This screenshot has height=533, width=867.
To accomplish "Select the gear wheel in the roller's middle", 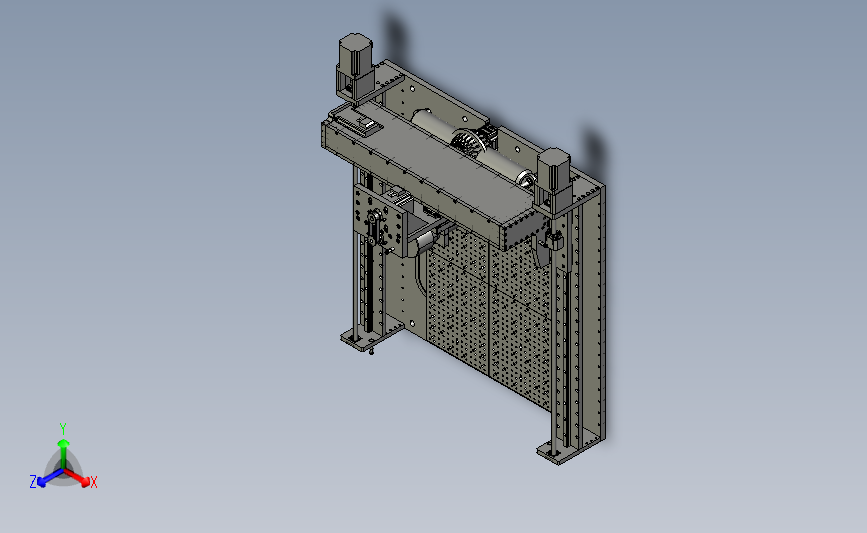I will 469,144.
